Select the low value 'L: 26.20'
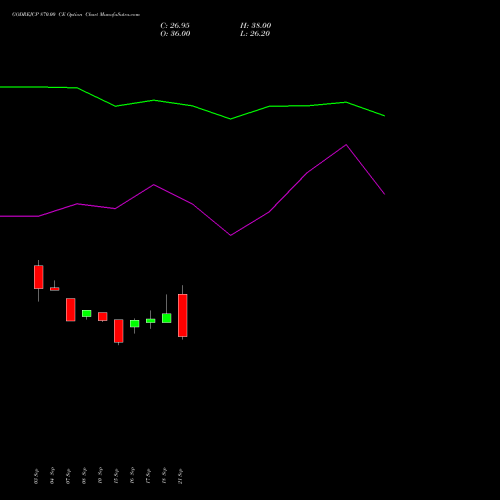 [x=255, y=33]
